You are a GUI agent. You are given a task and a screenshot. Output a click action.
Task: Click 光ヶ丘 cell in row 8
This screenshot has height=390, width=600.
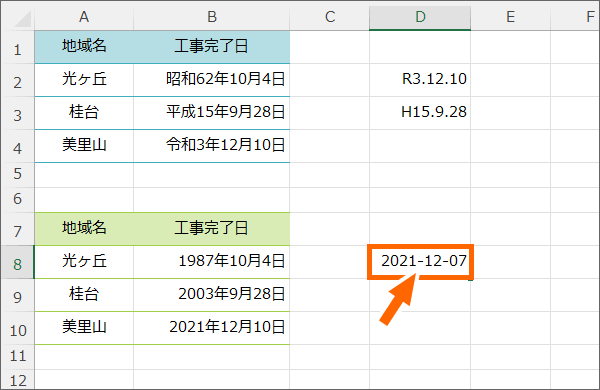click(x=84, y=262)
